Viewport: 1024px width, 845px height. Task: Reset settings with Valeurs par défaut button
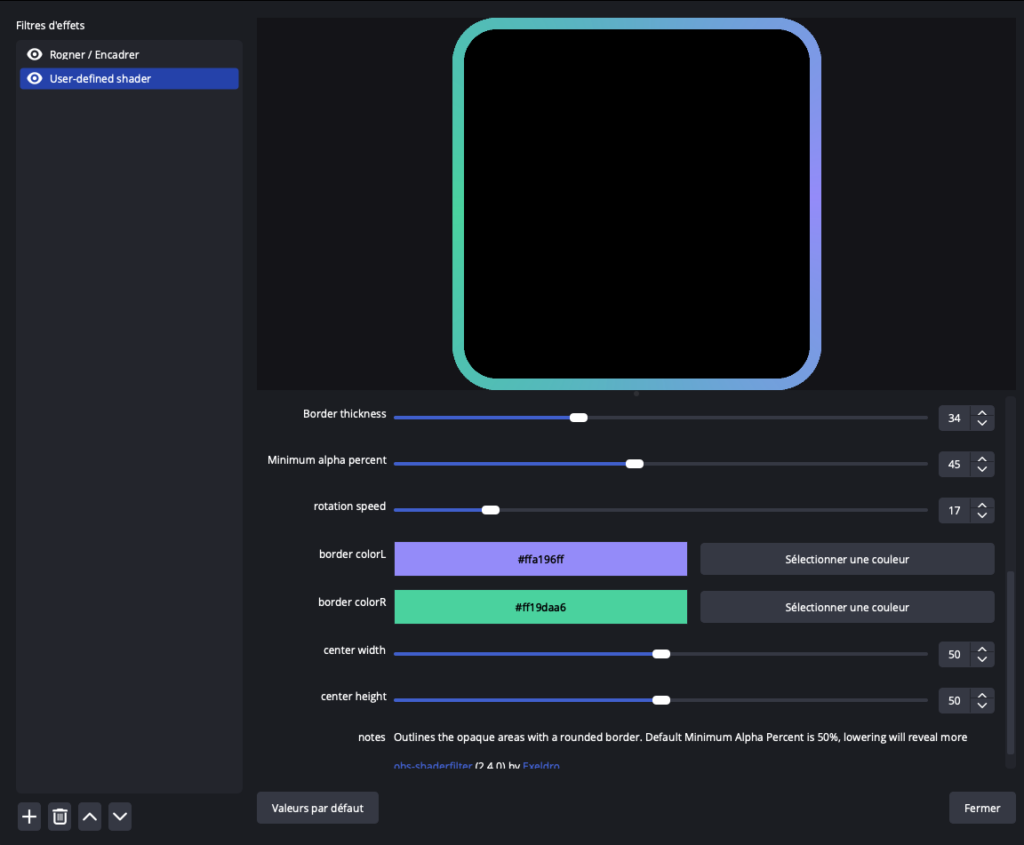pyautogui.click(x=317, y=808)
